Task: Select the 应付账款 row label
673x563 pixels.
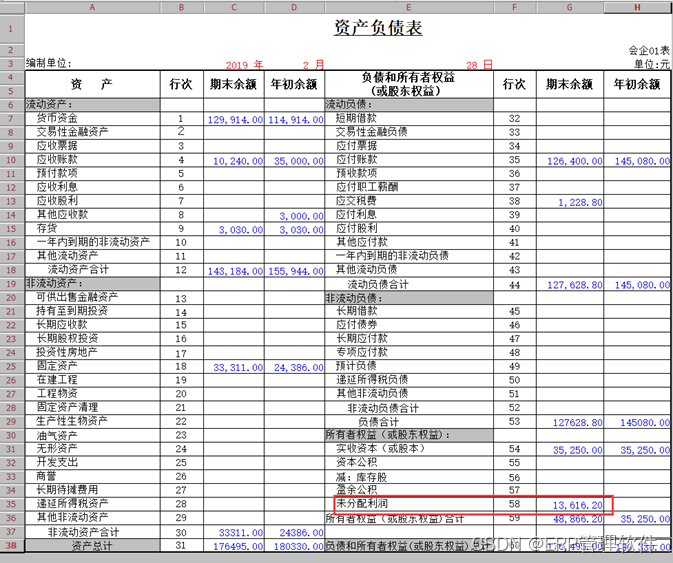Action: coord(356,159)
